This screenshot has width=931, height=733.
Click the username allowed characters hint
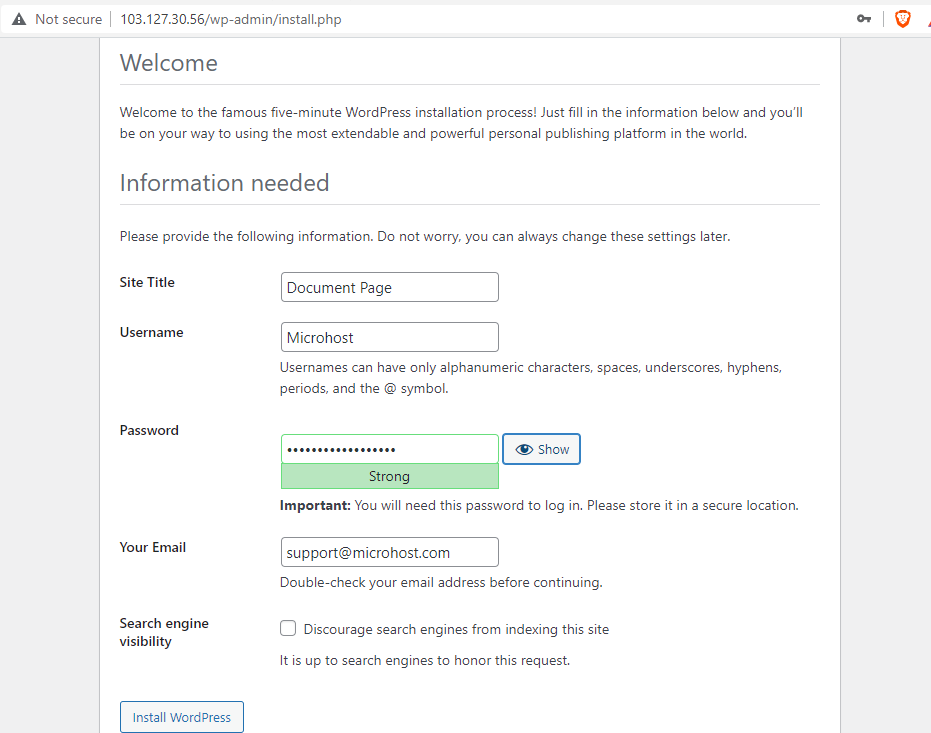[x=531, y=377]
